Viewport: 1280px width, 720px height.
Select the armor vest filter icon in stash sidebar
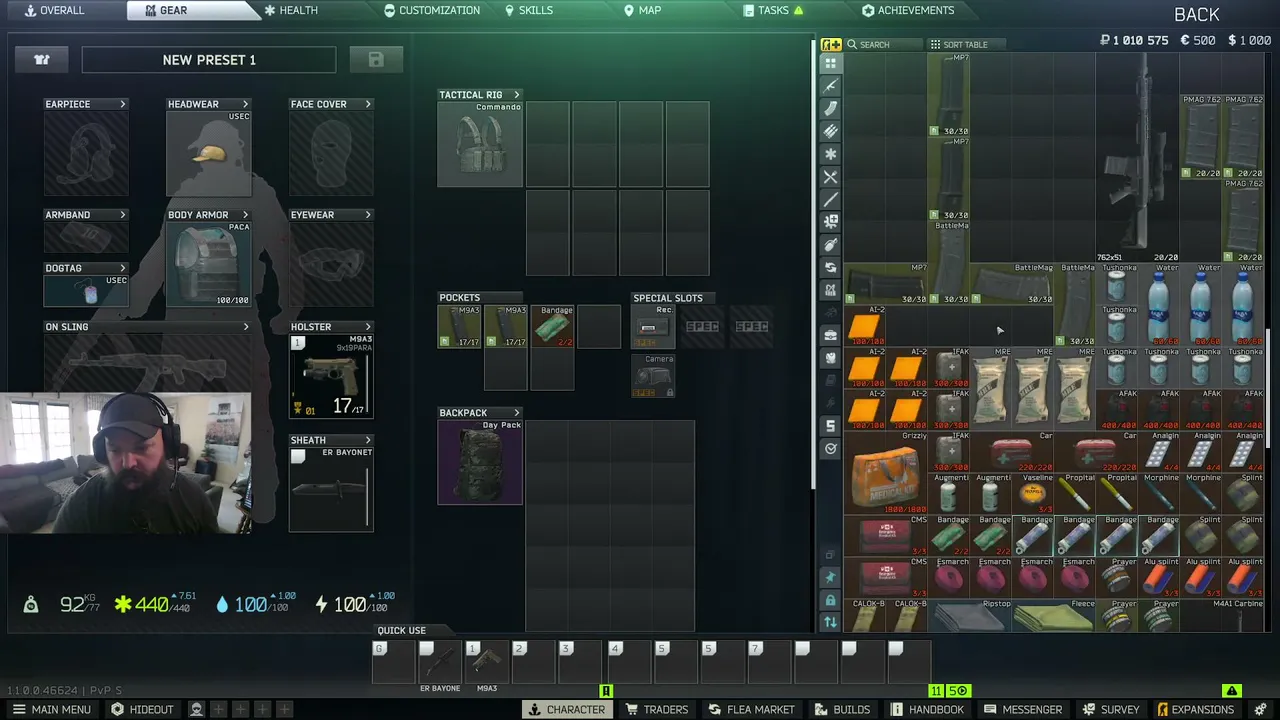coord(830,358)
